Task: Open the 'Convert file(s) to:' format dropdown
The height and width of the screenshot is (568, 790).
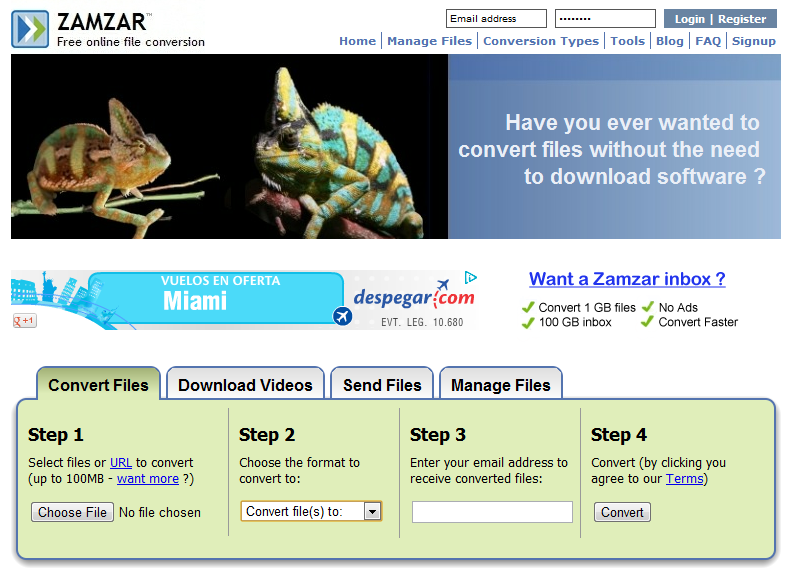Action: [x=311, y=511]
